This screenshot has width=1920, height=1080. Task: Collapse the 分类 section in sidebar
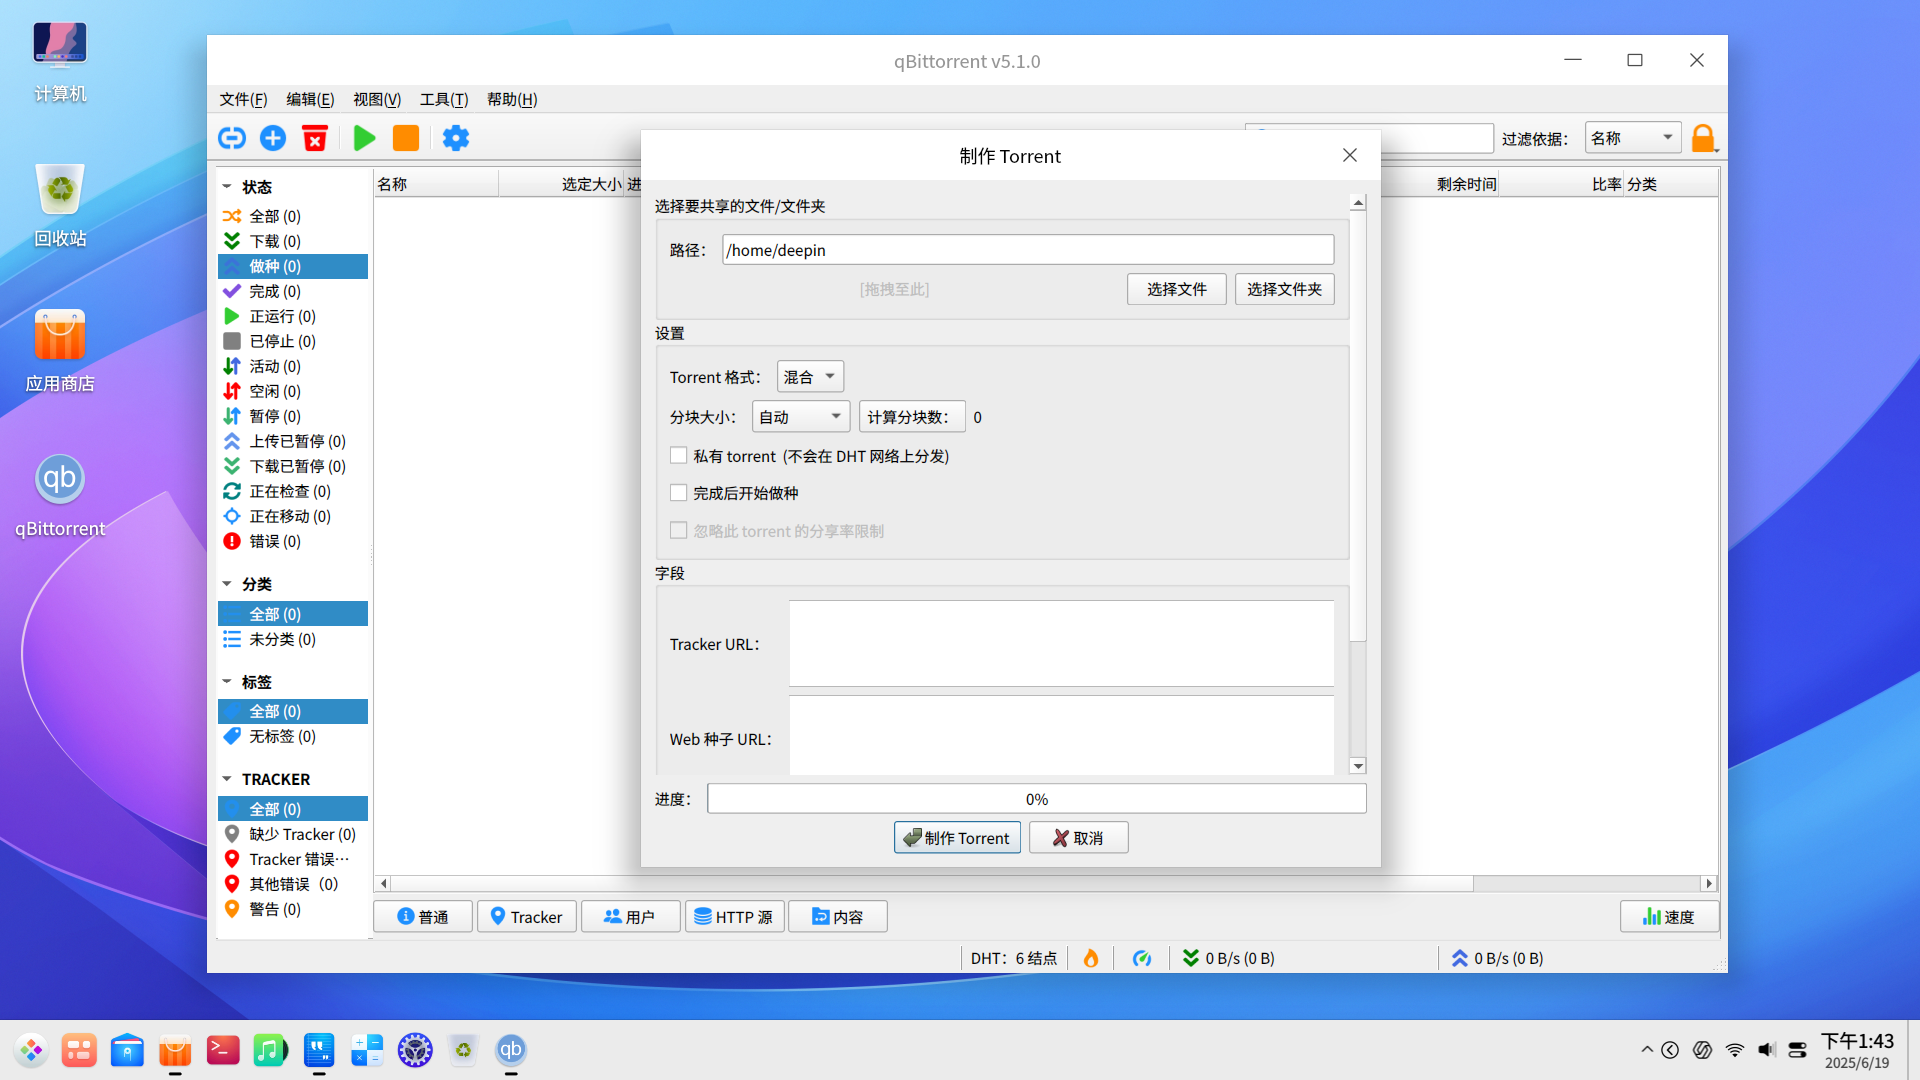click(x=227, y=584)
